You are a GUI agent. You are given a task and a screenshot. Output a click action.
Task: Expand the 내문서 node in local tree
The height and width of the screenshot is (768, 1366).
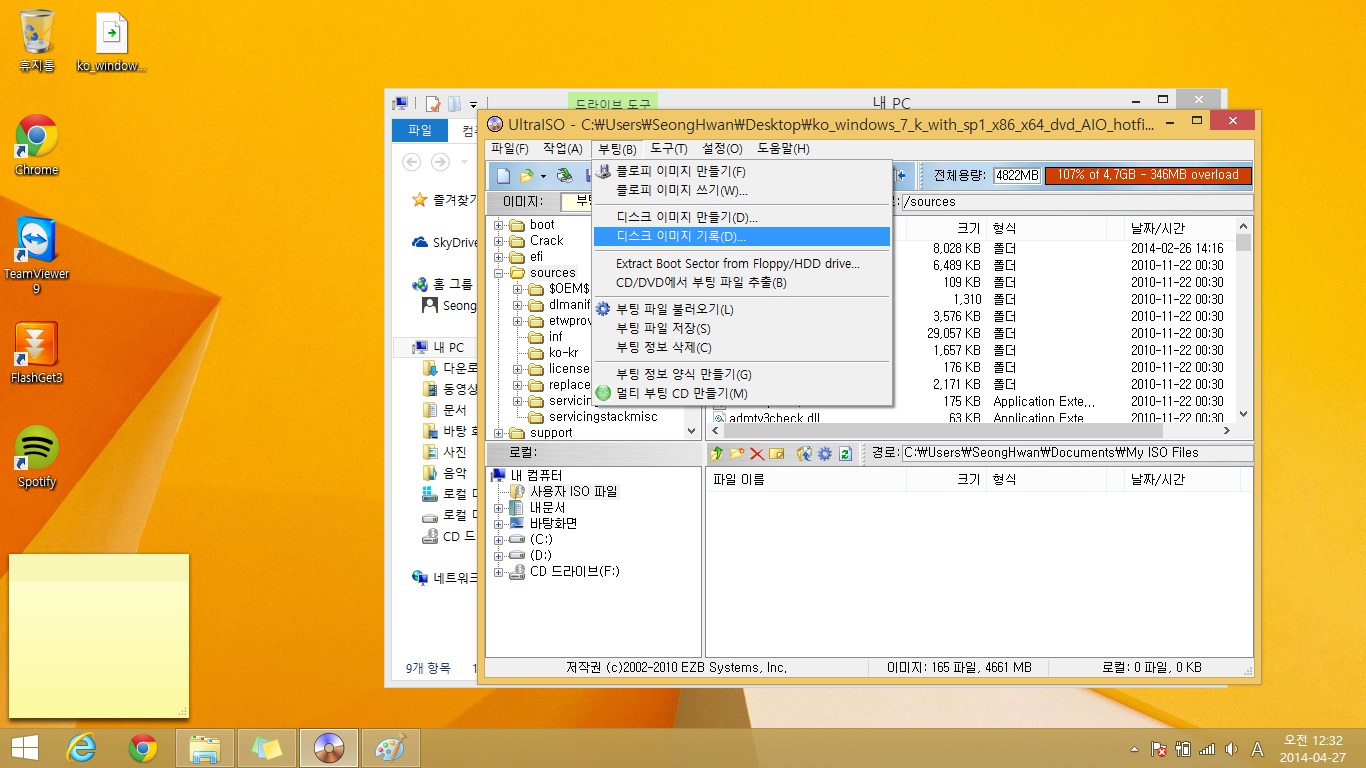pos(499,508)
